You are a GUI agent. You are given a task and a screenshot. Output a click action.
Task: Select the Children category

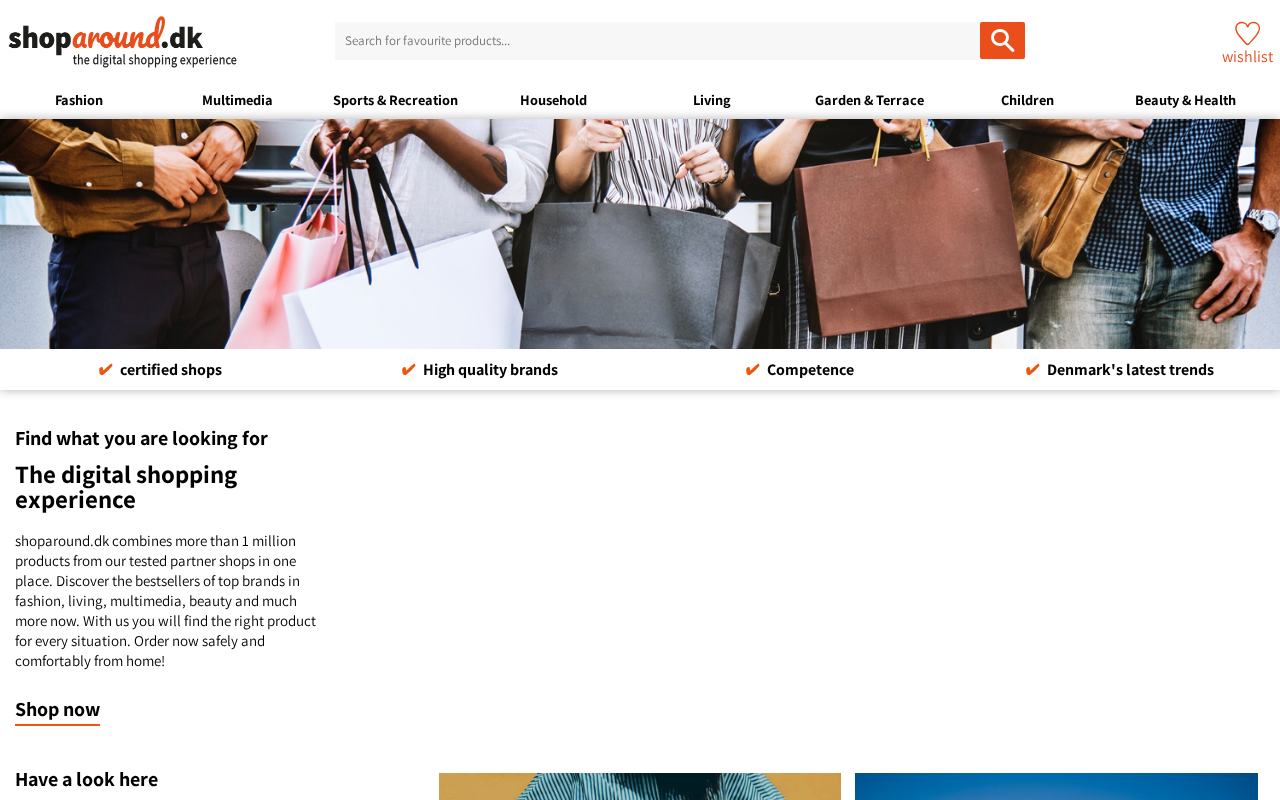1027,100
